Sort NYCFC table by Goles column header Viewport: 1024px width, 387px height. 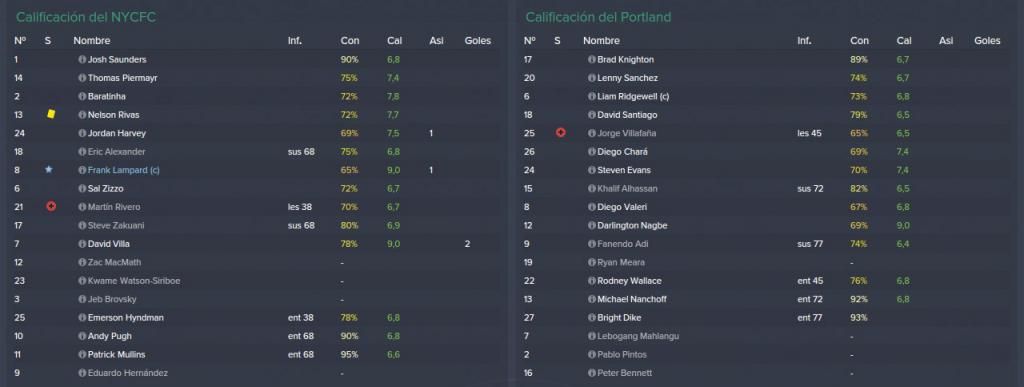point(477,40)
